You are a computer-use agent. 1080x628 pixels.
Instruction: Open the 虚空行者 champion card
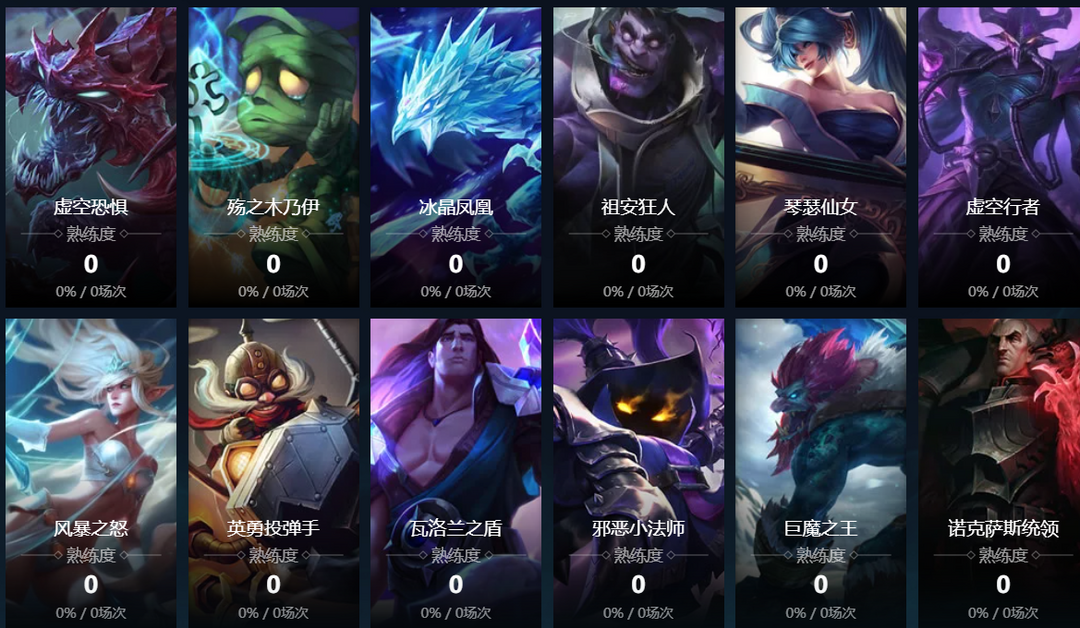999,157
